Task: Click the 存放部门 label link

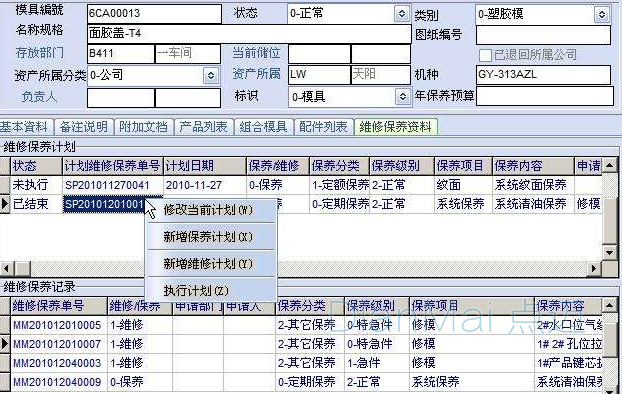Action: point(40,52)
